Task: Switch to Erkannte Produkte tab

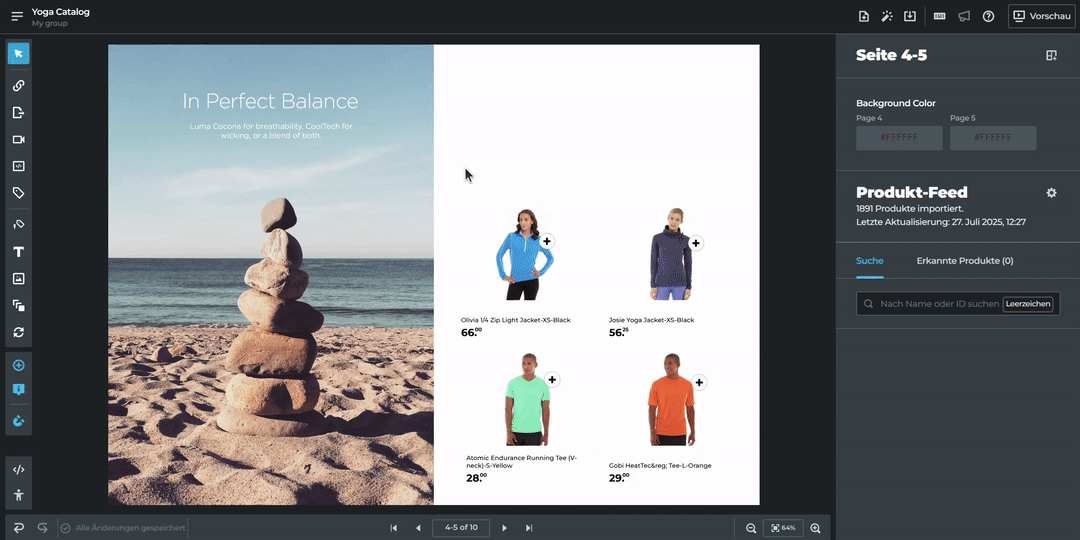Action: 964,261
